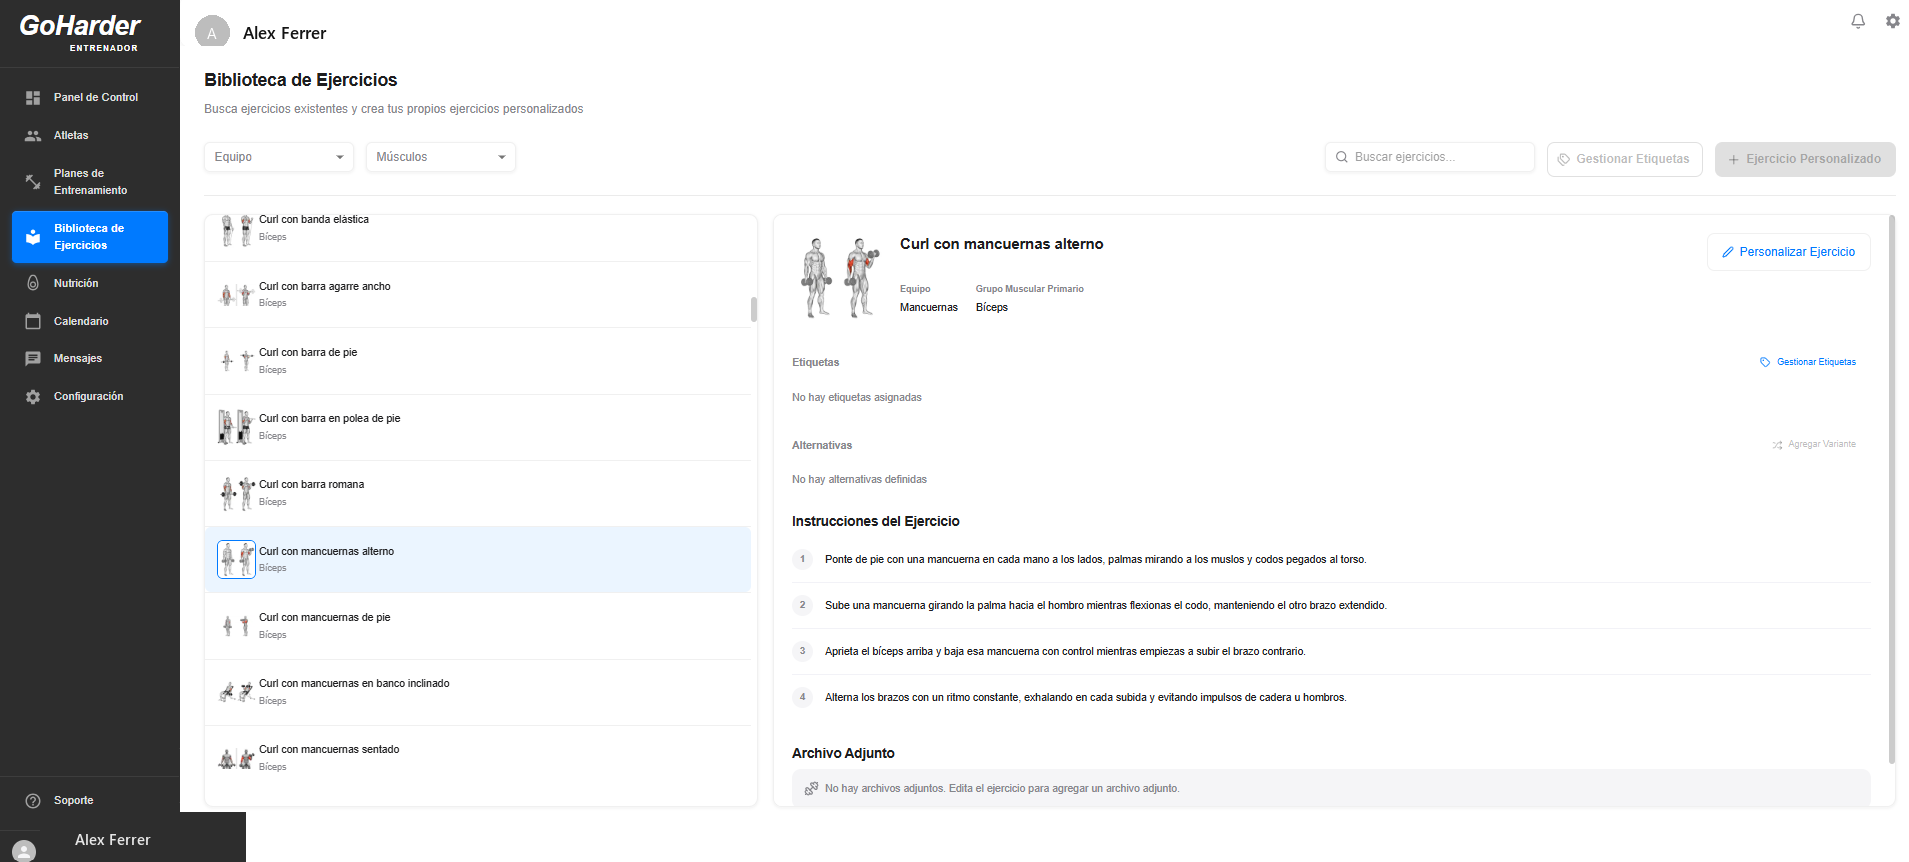Select Biblioteca de Ejercicios in sidebar
The width and height of the screenshot is (1909, 862).
click(90, 237)
